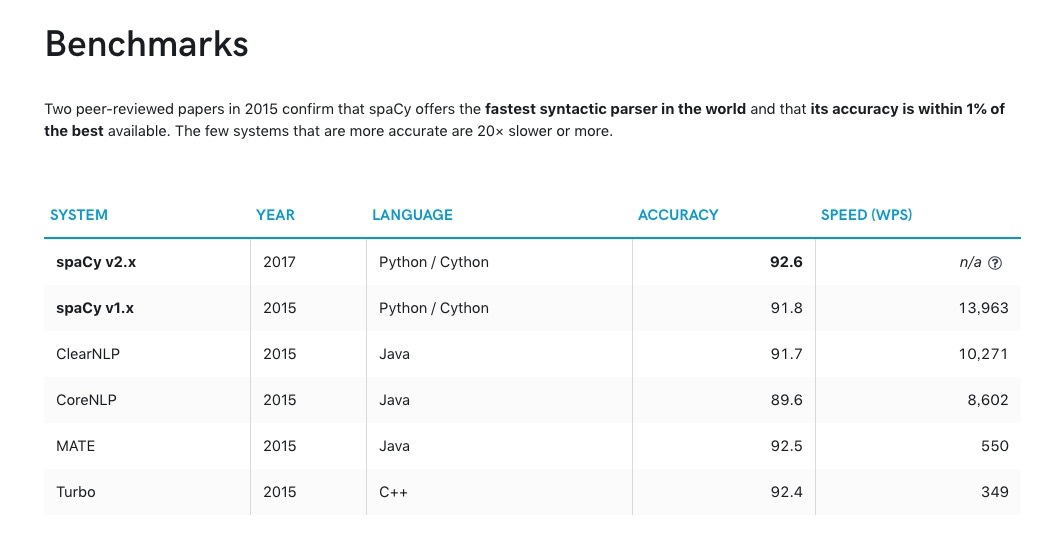Click the bold 92.6 accuracy value

pyautogui.click(x=786, y=262)
